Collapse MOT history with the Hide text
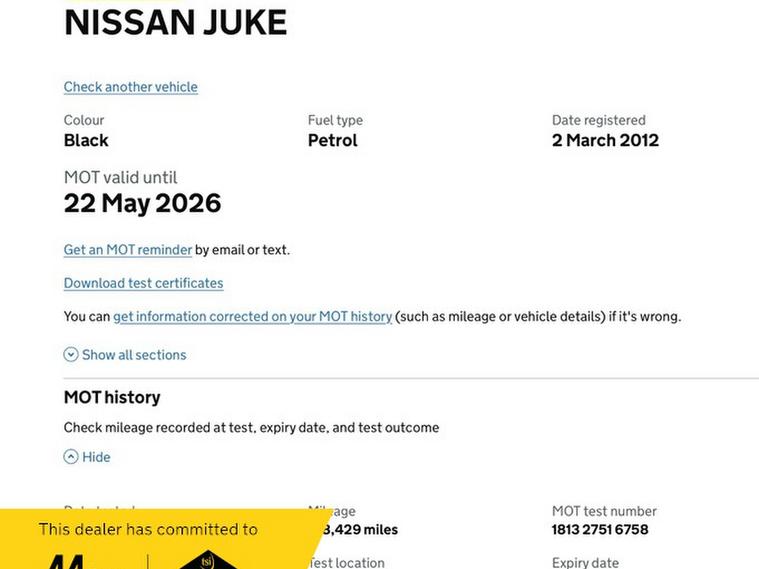Screen dimensions: 759x569 pyautogui.click(x=96, y=457)
